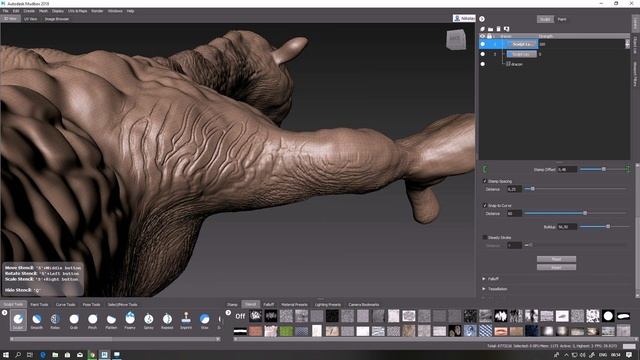Open the Mail app from the taskbar
Screen dimensions: 640x360
tap(80, 355)
